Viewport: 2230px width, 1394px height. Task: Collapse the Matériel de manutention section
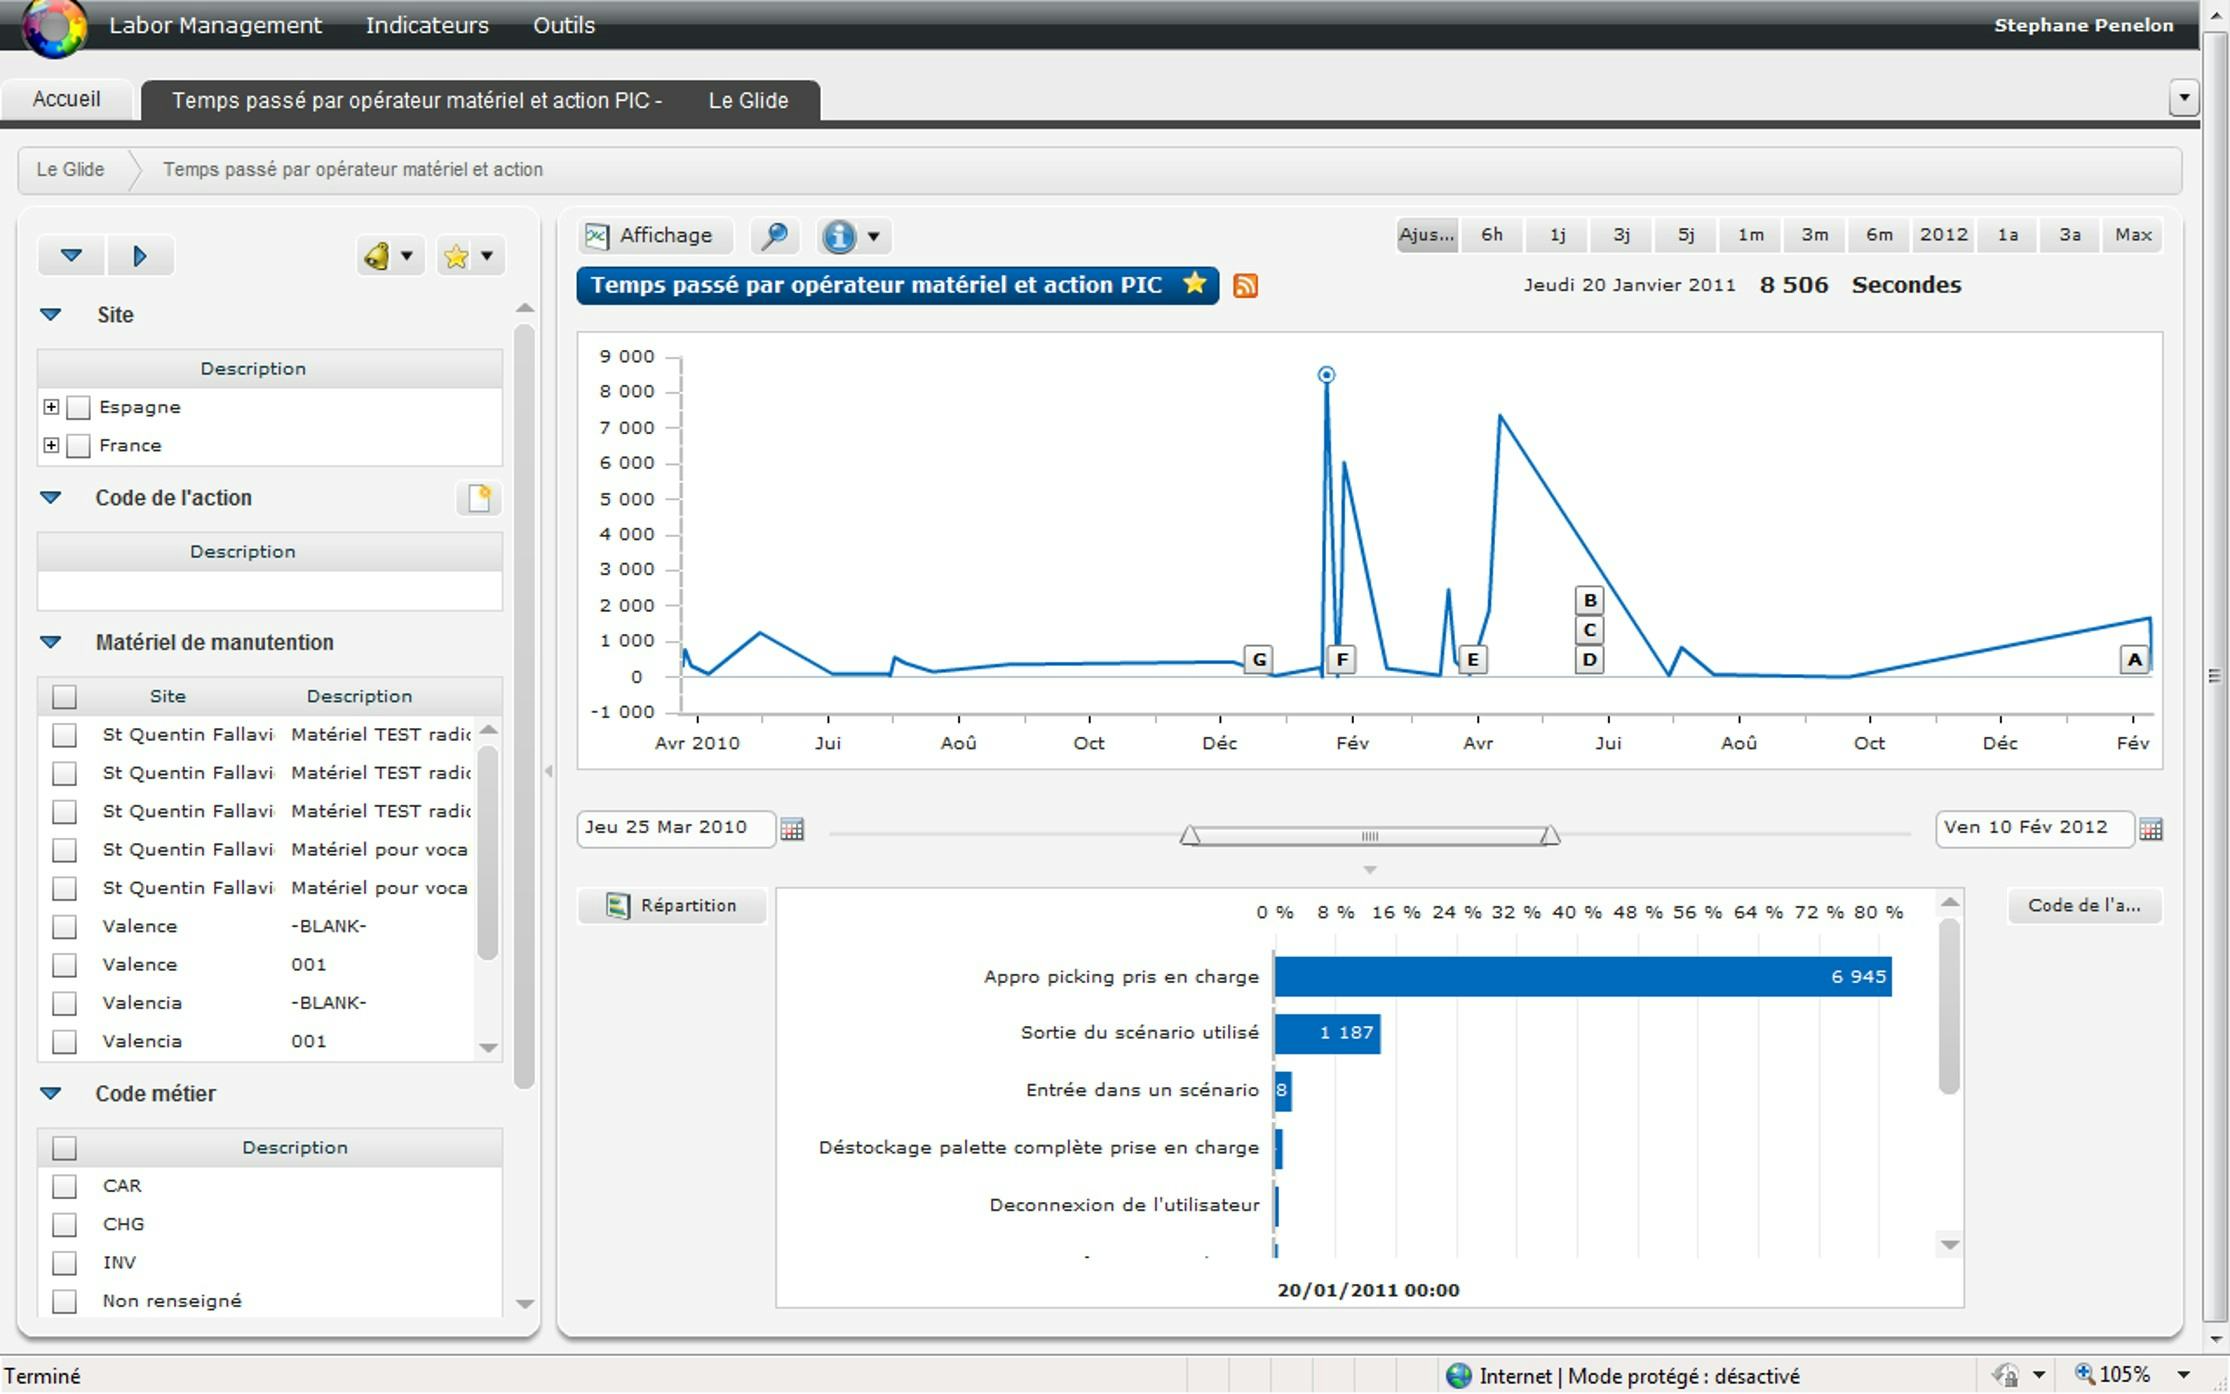51,643
